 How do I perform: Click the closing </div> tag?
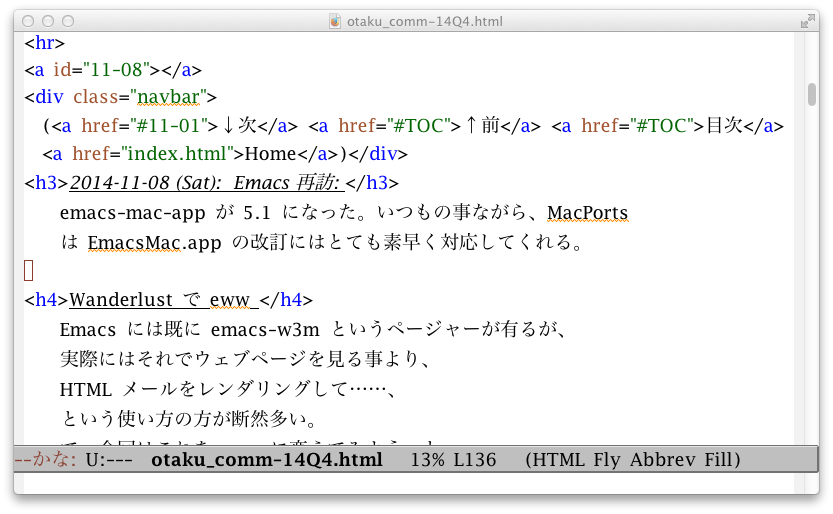tap(378, 154)
